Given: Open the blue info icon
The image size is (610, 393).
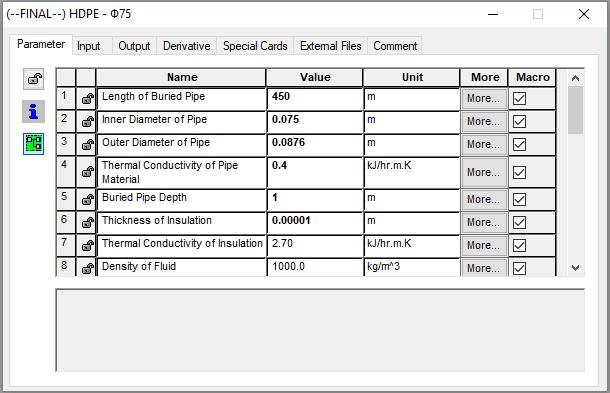Looking at the screenshot, I should (33, 112).
